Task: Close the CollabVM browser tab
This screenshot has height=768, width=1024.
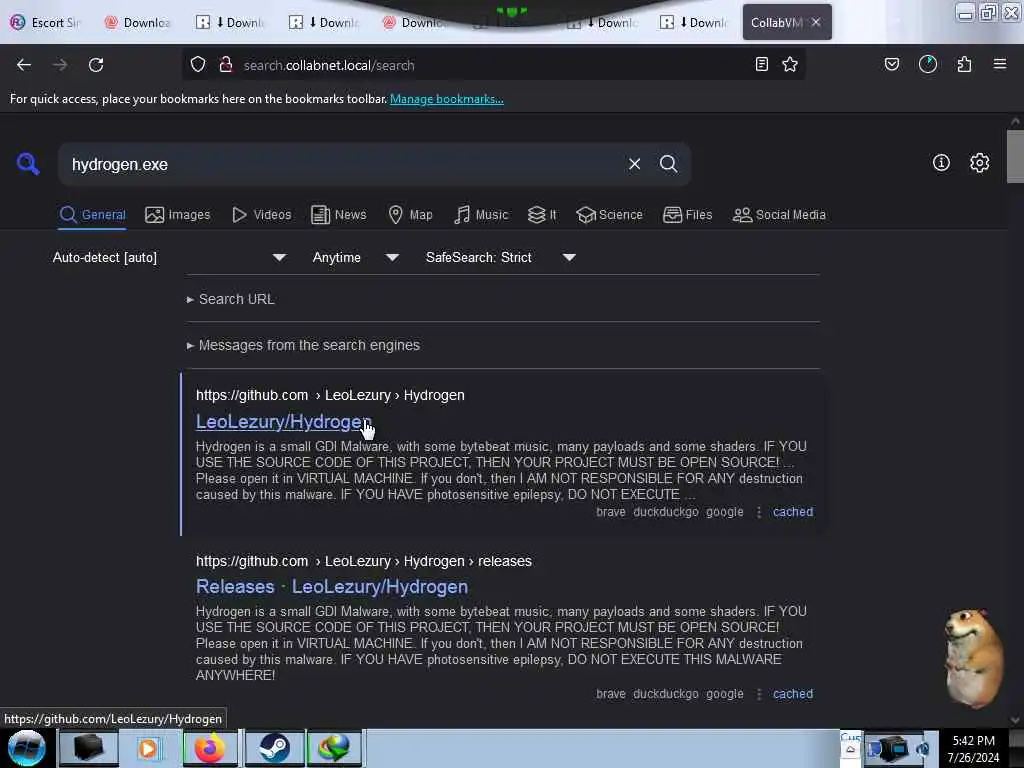Action: tap(816, 22)
